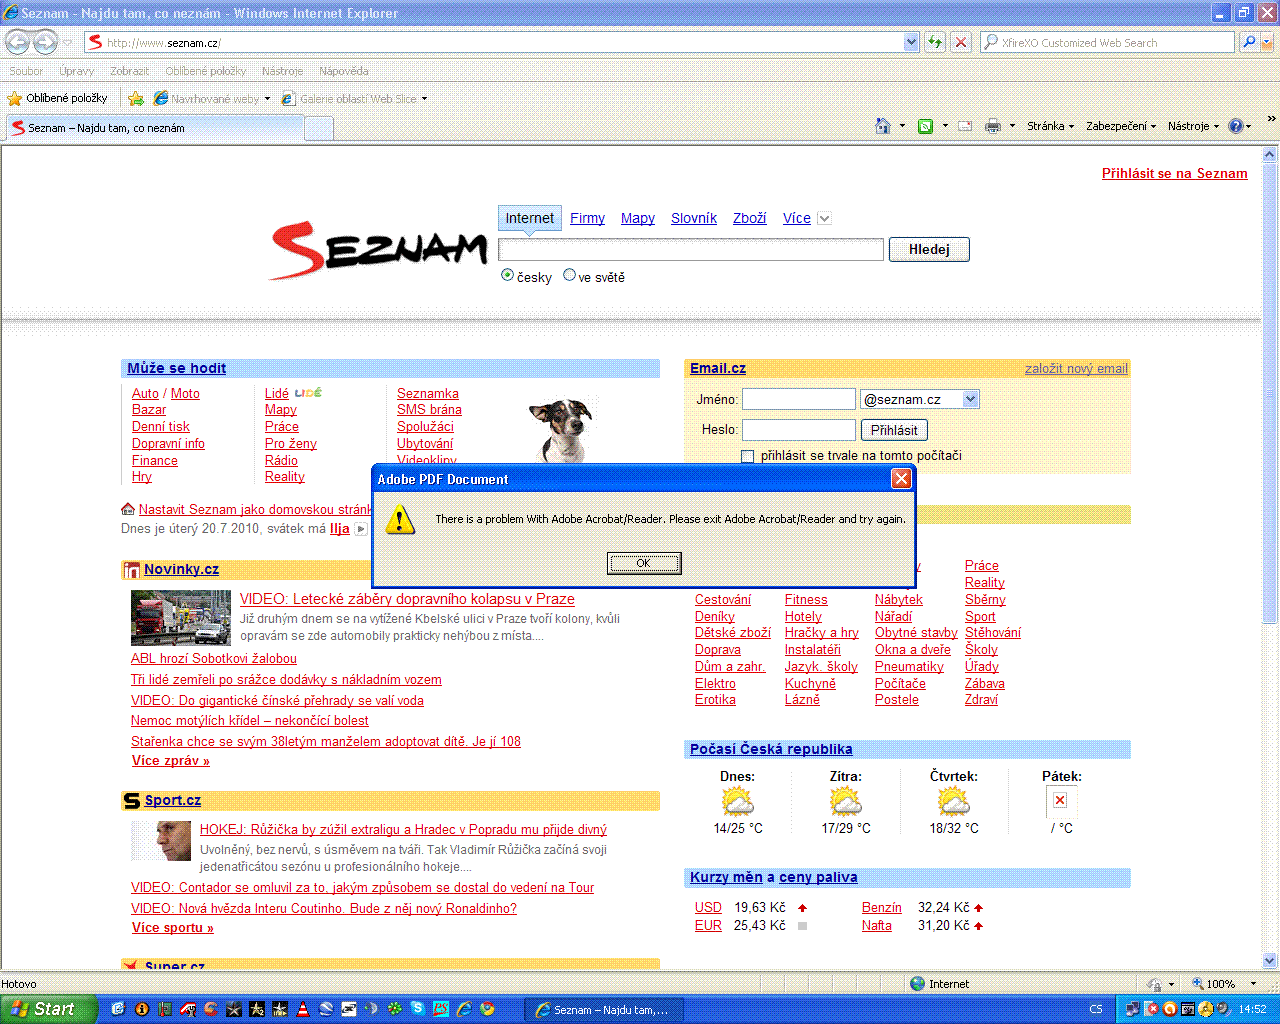
Task: Click the Read Mail envelope icon
Action: tap(965, 126)
